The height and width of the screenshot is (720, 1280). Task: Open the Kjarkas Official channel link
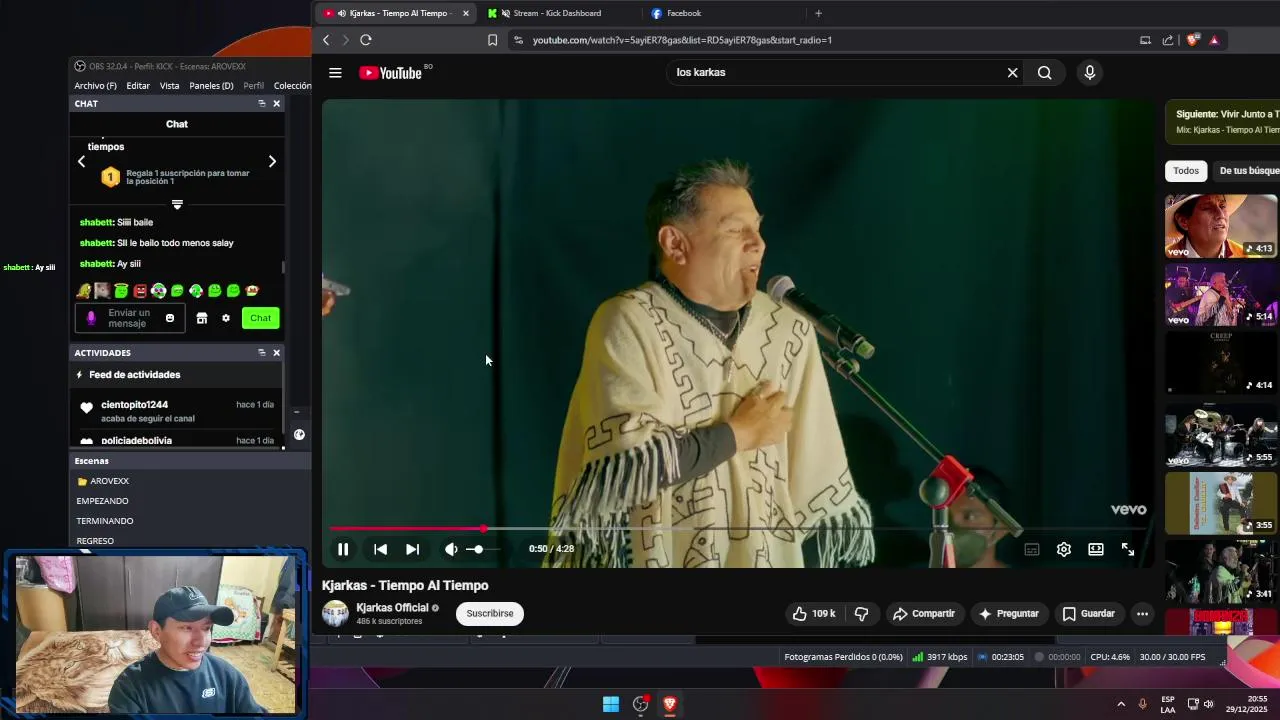392,607
